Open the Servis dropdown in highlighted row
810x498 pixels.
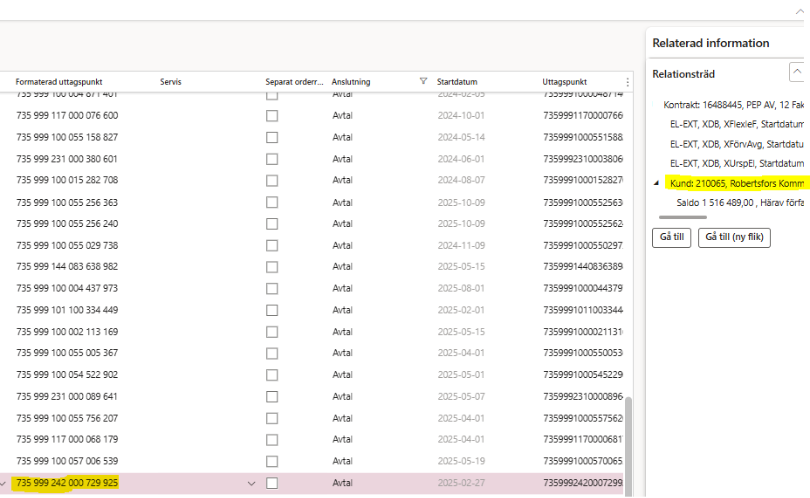[x=251, y=483]
